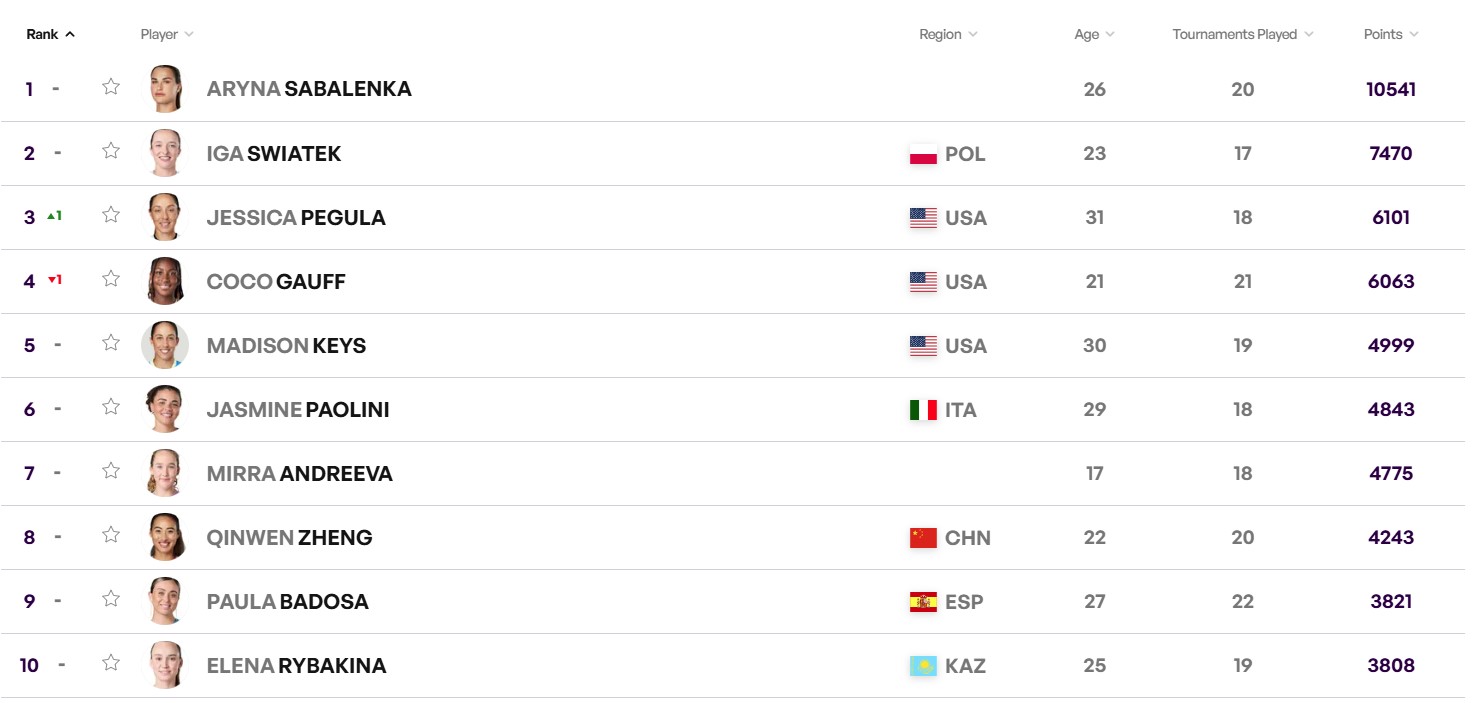This screenshot has width=1474, height=703.
Task: Click the star icon next to Elena Rybakina
Action: pos(111,663)
